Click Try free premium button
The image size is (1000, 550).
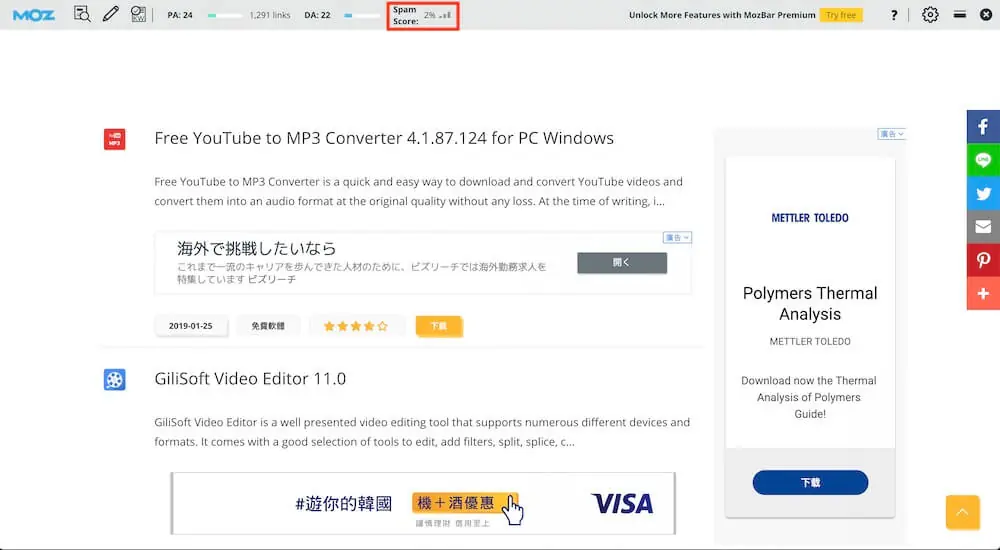point(841,15)
